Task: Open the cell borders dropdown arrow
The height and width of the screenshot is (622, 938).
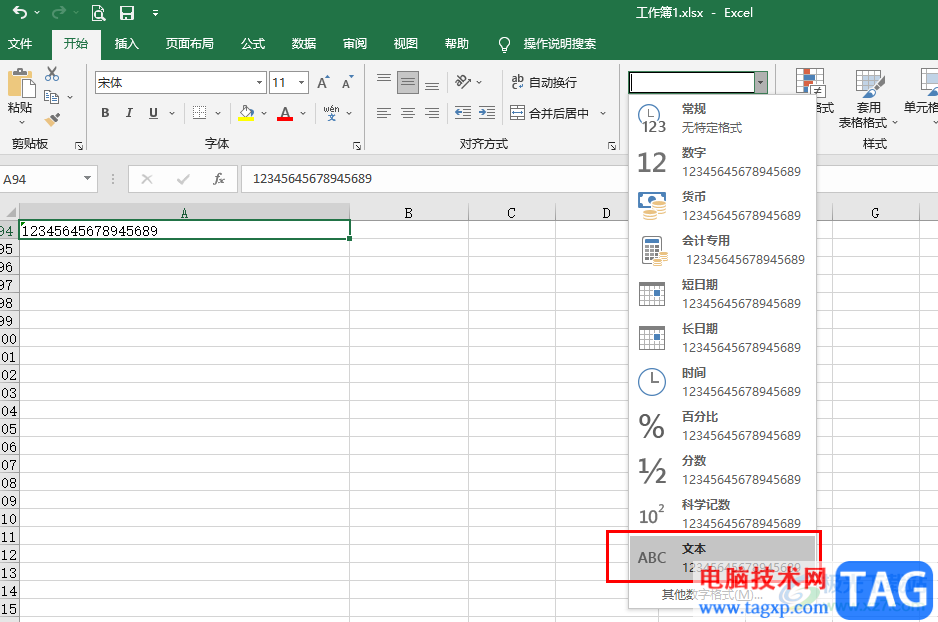Action: point(218,112)
